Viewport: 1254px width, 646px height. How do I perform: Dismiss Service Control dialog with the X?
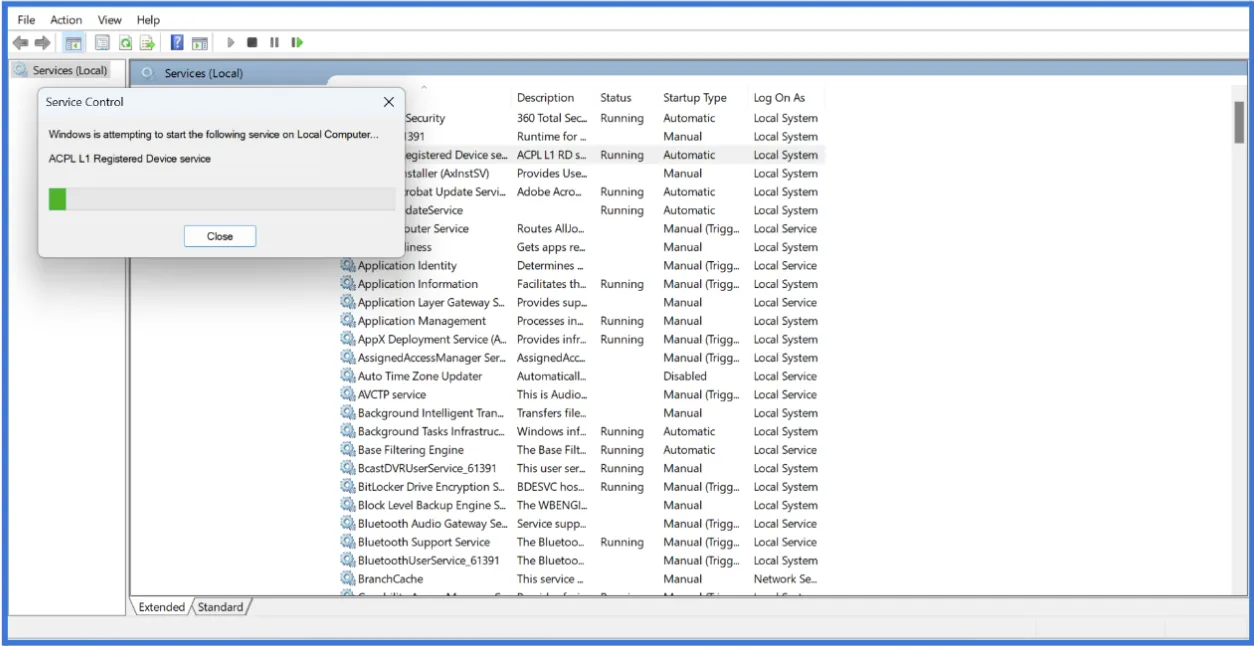pyautogui.click(x=389, y=102)
